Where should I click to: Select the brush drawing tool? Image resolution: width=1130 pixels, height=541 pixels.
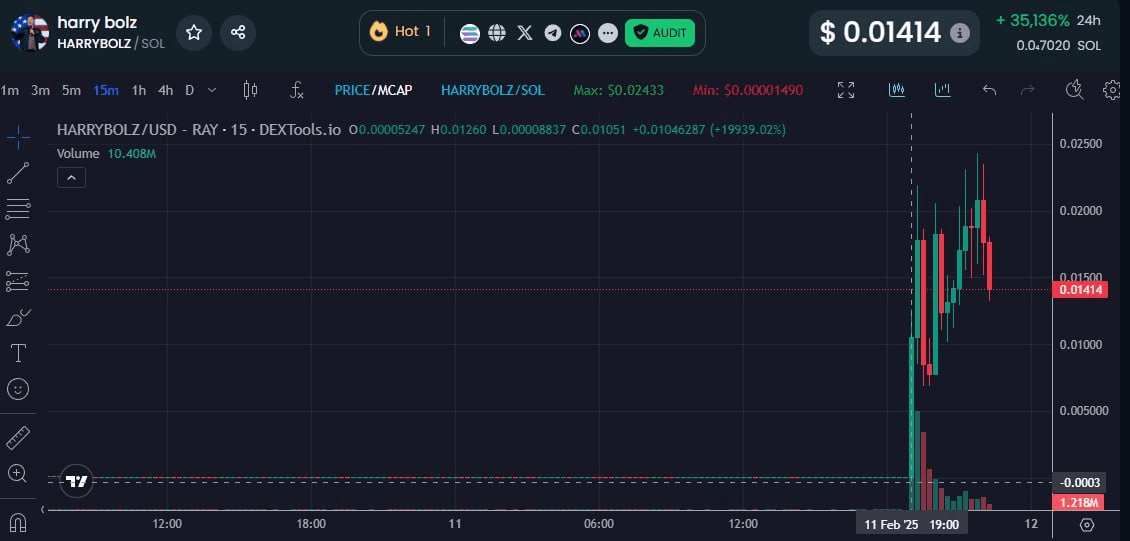pos(18,317)
